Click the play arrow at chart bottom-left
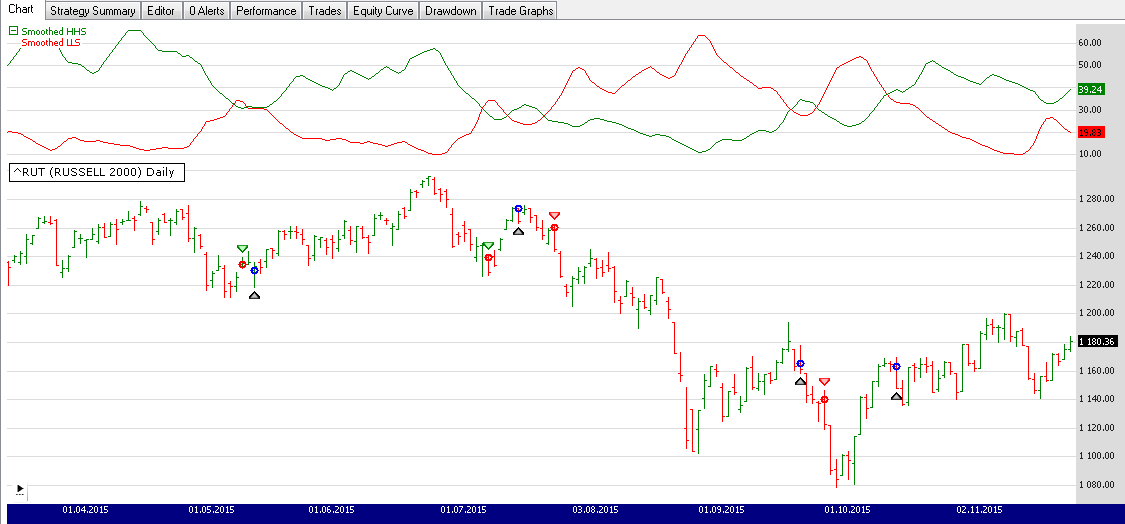Viewport: 1125px width, 524px height. 19,490
